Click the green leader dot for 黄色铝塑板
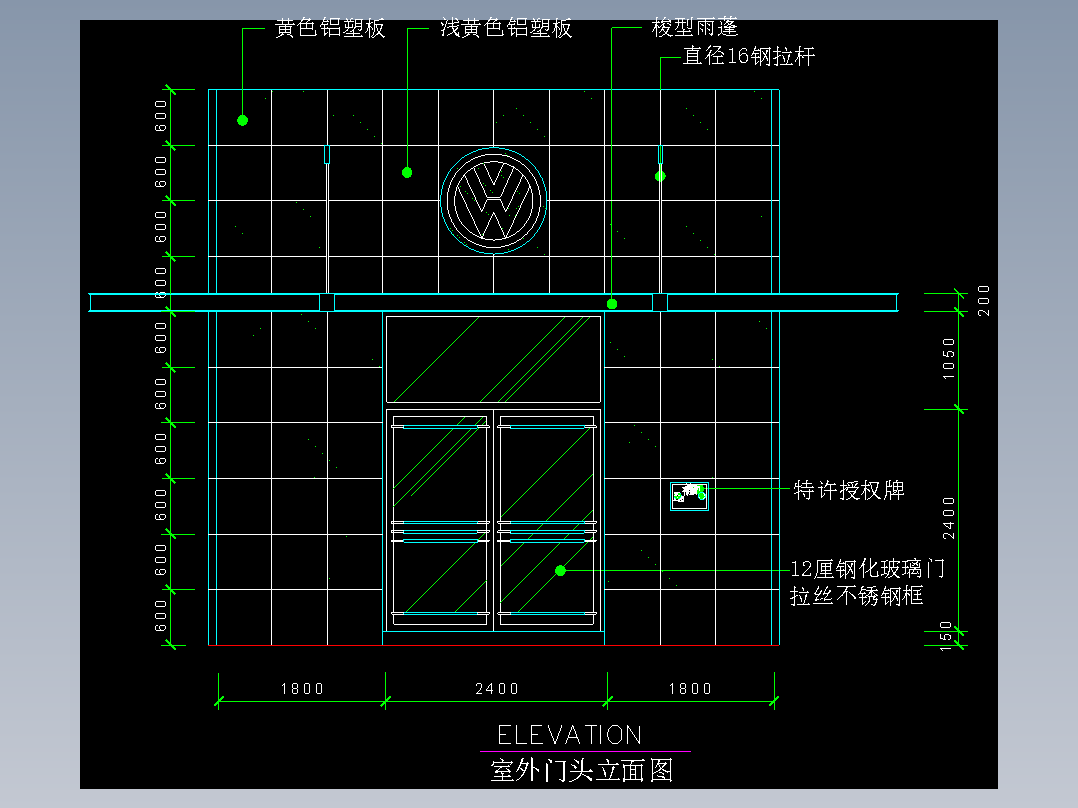This screenshot has height=808, width=1078. point(243,120)
